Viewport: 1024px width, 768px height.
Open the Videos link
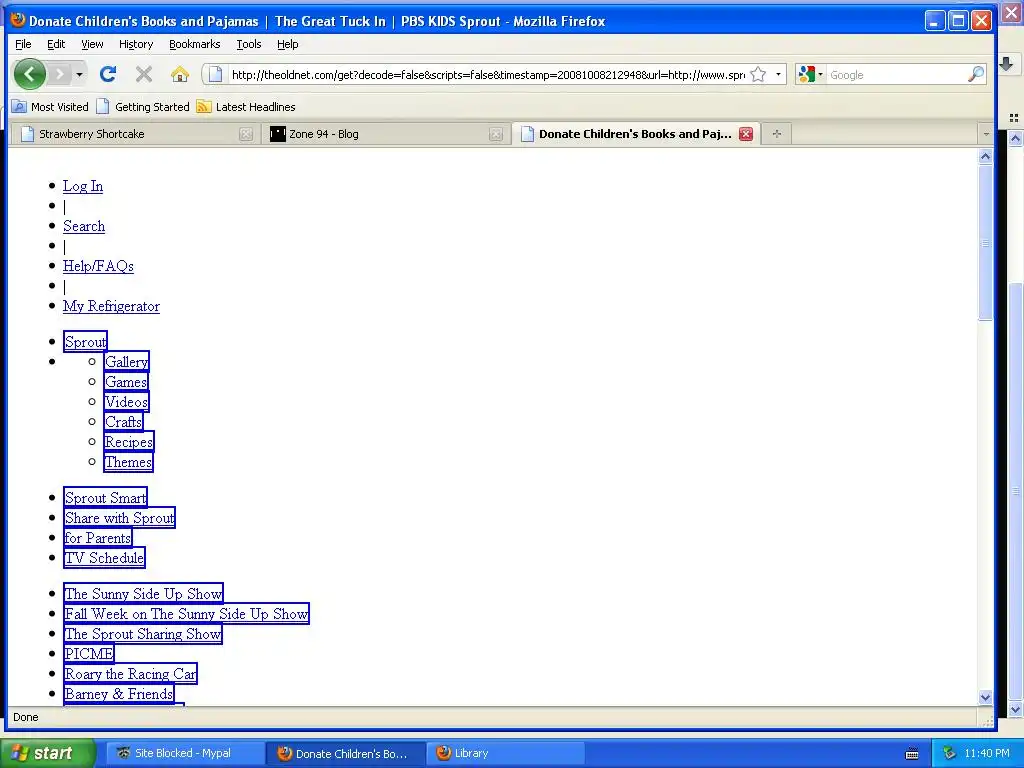(127, 402)
